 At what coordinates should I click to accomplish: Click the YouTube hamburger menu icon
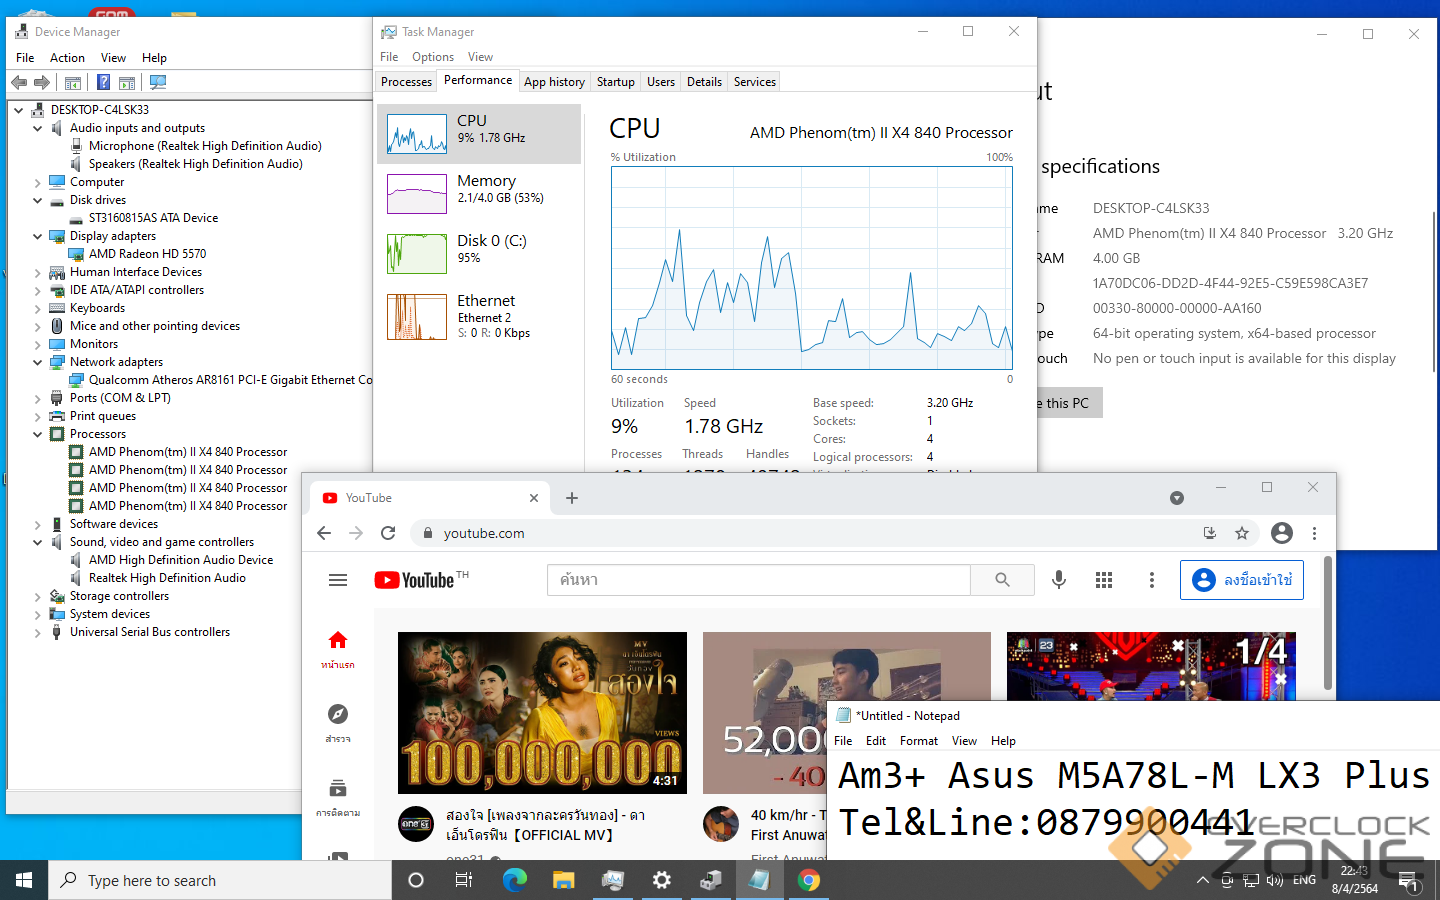pos(338,580)
